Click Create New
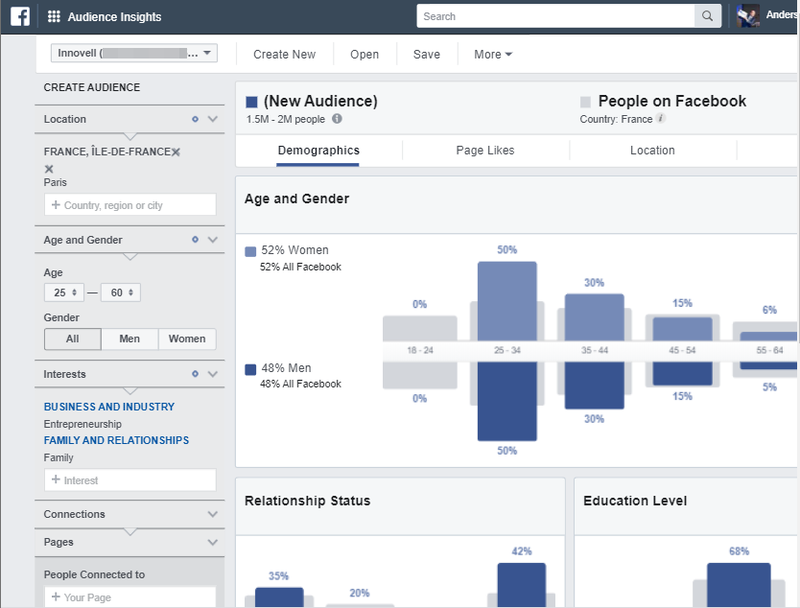This screenshot has height=608, width=800. (285, 54)
